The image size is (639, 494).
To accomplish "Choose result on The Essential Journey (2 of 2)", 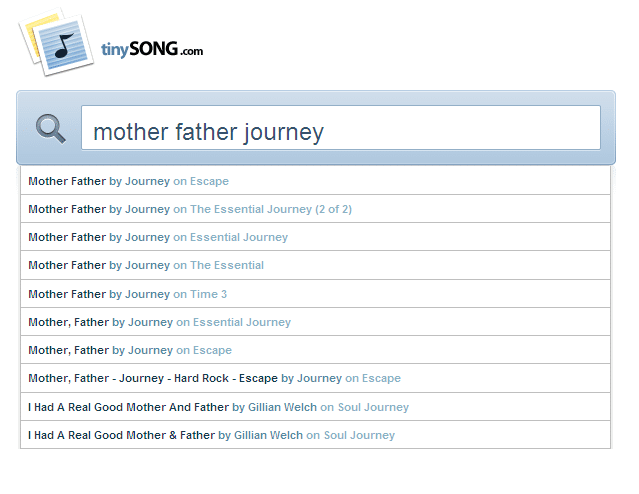I will pos(315,209).
